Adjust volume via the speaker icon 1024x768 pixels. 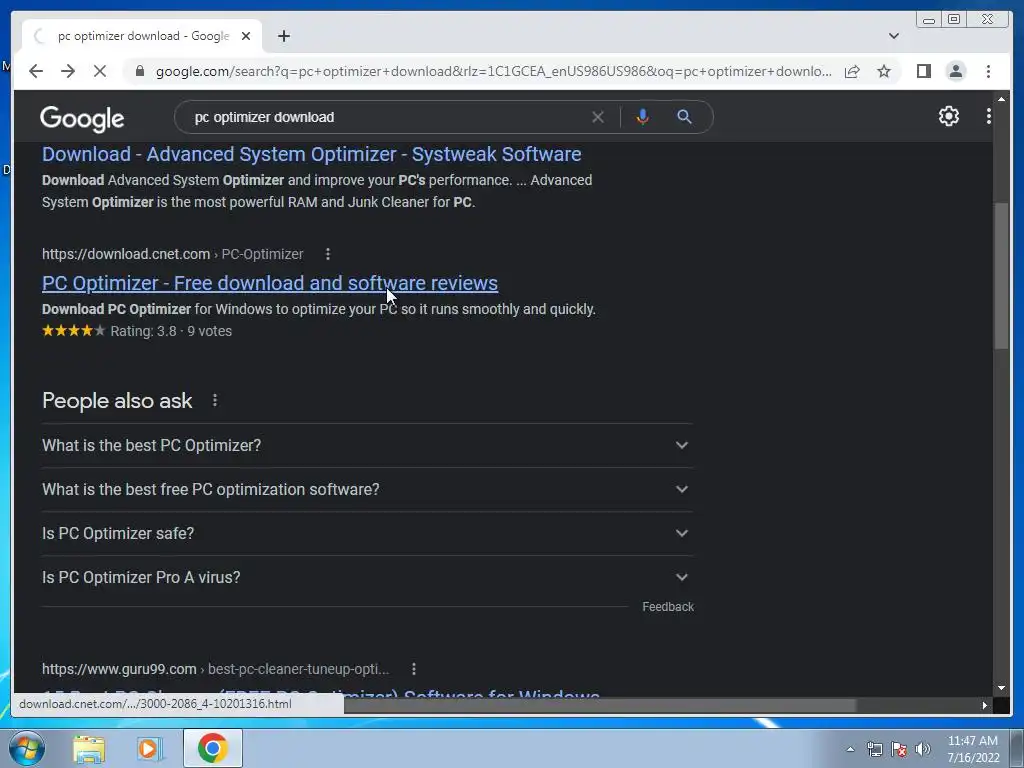(x=923, y=749)
